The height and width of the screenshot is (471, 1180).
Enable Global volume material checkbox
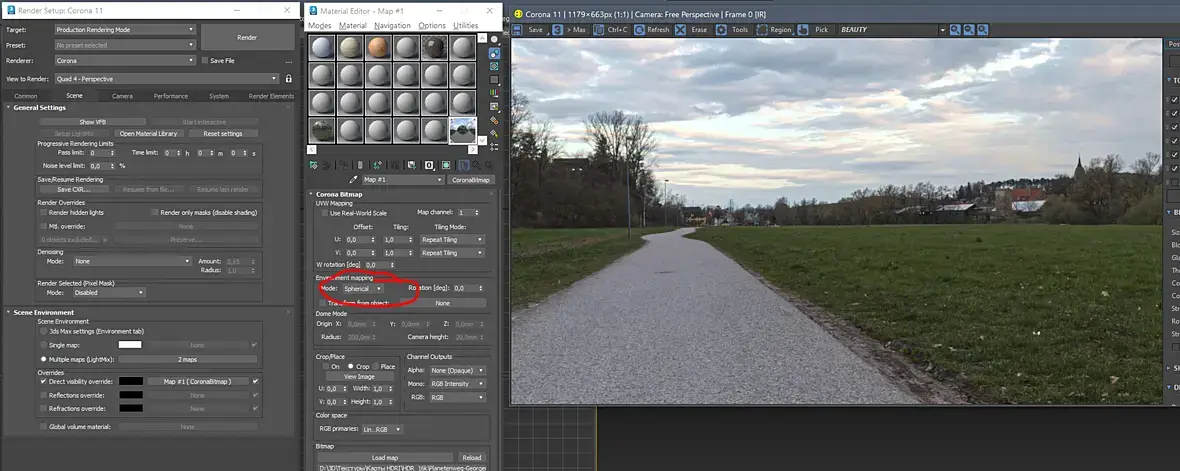tap(43, 427)
